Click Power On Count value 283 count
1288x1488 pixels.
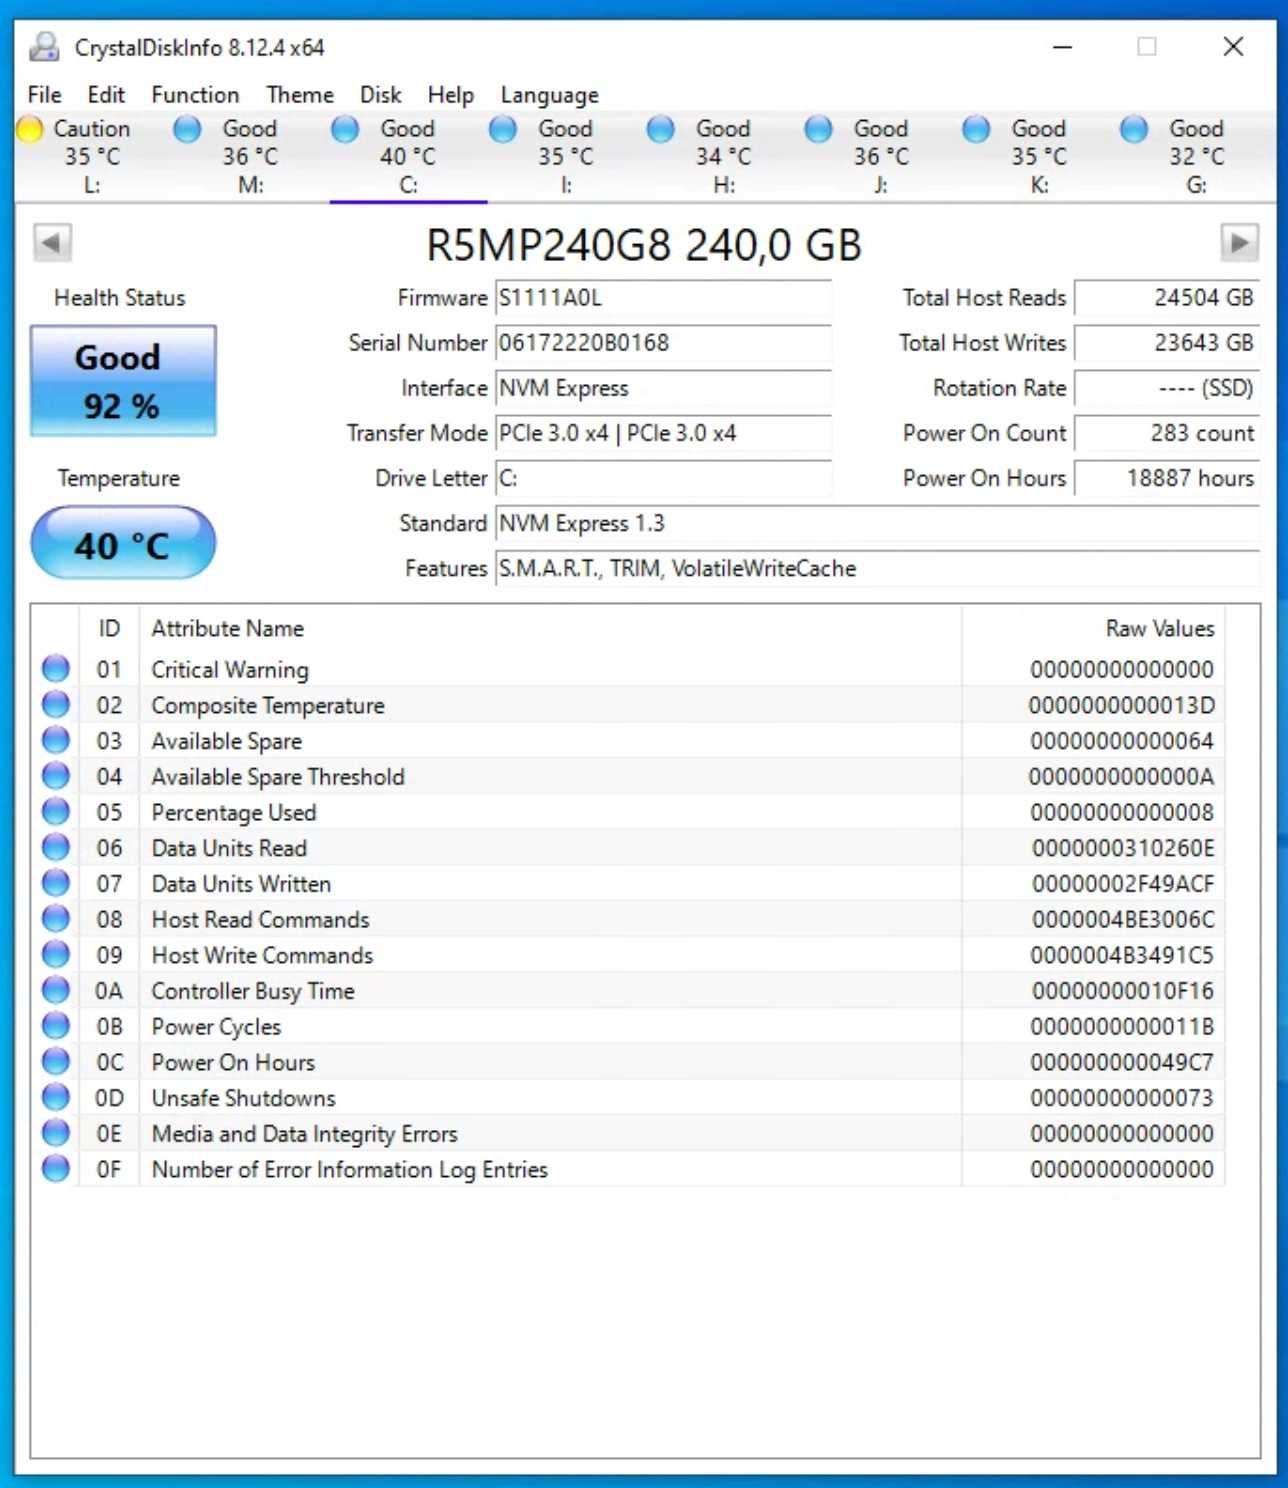[x=1167, y=433]
